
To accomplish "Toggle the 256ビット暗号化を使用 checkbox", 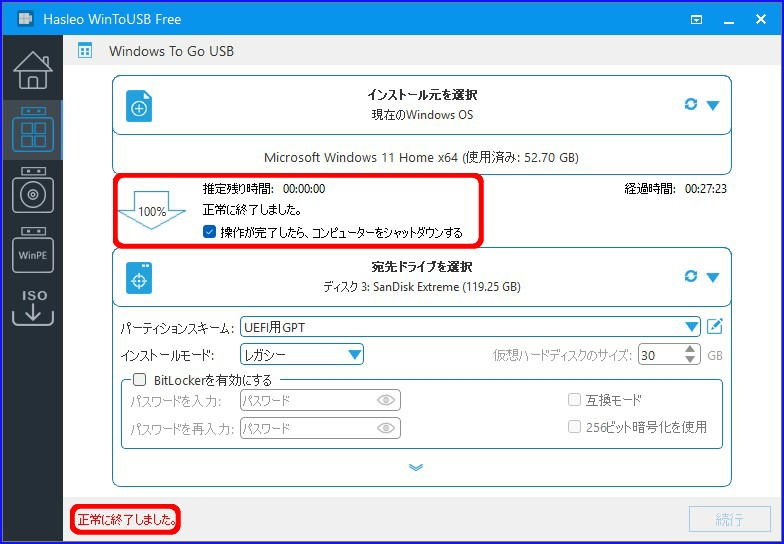I will click(x=574, y=426).
